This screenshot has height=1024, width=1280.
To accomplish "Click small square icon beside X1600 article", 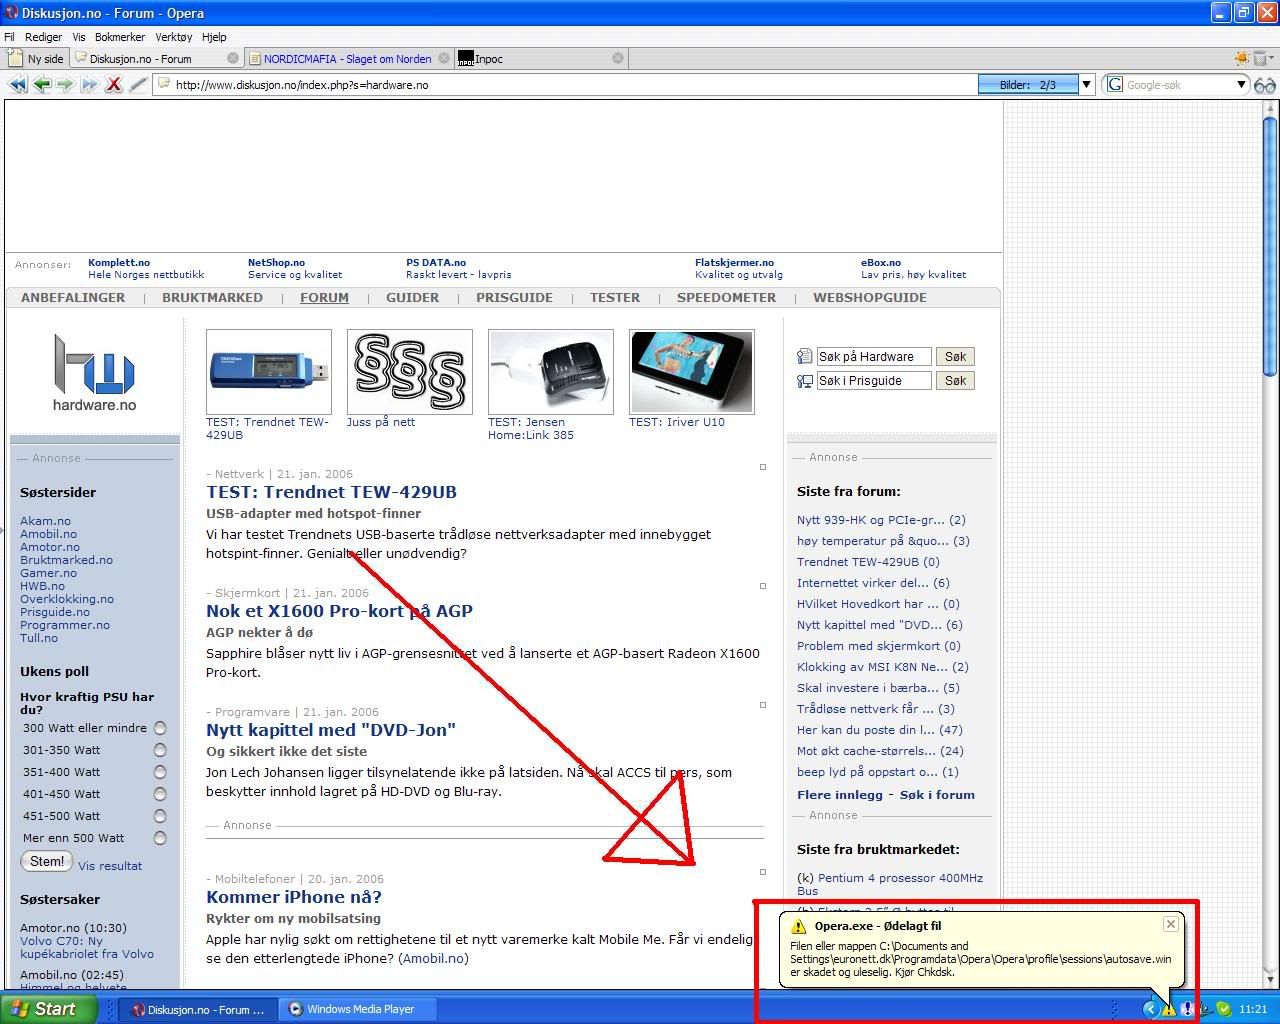I will pos(763,586).
